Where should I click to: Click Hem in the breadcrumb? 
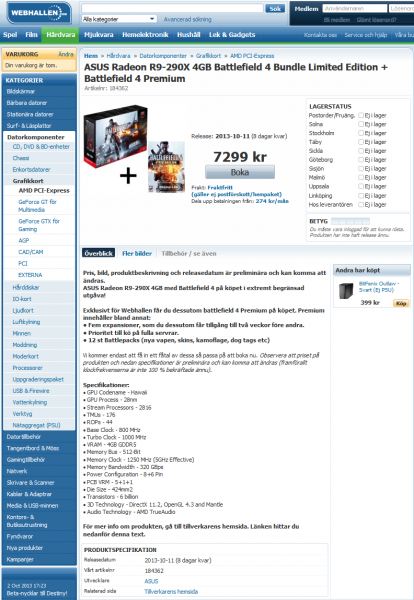pyautogui.click(x=91, y=56)
